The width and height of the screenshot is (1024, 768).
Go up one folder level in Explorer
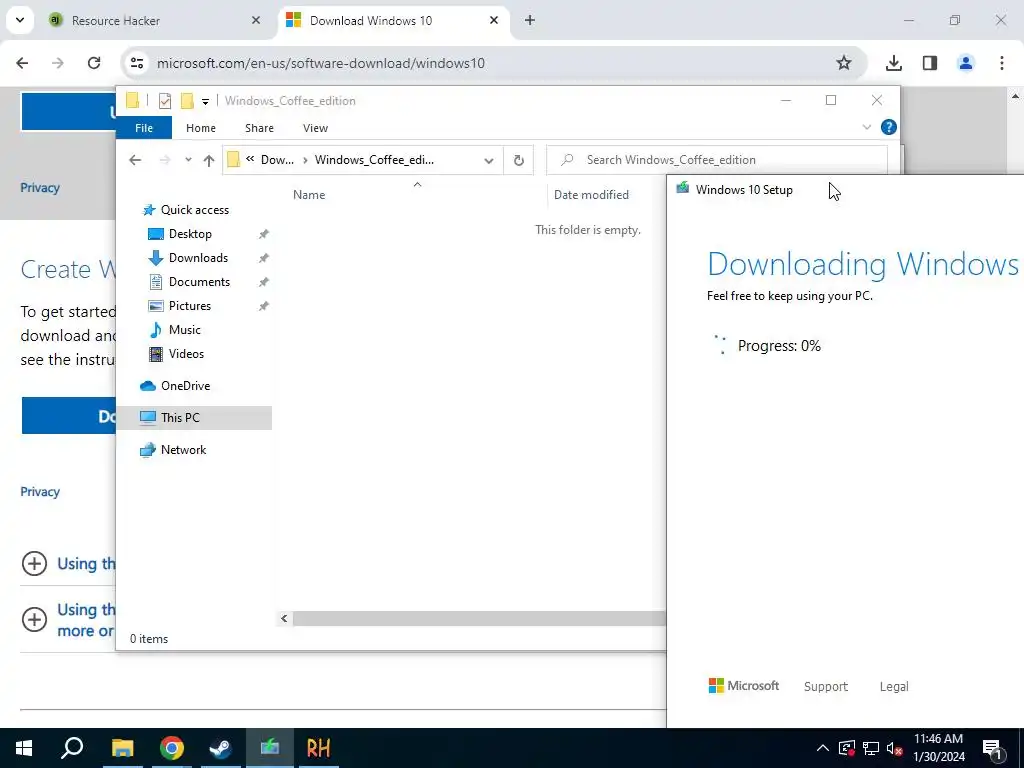coord(208,160)
